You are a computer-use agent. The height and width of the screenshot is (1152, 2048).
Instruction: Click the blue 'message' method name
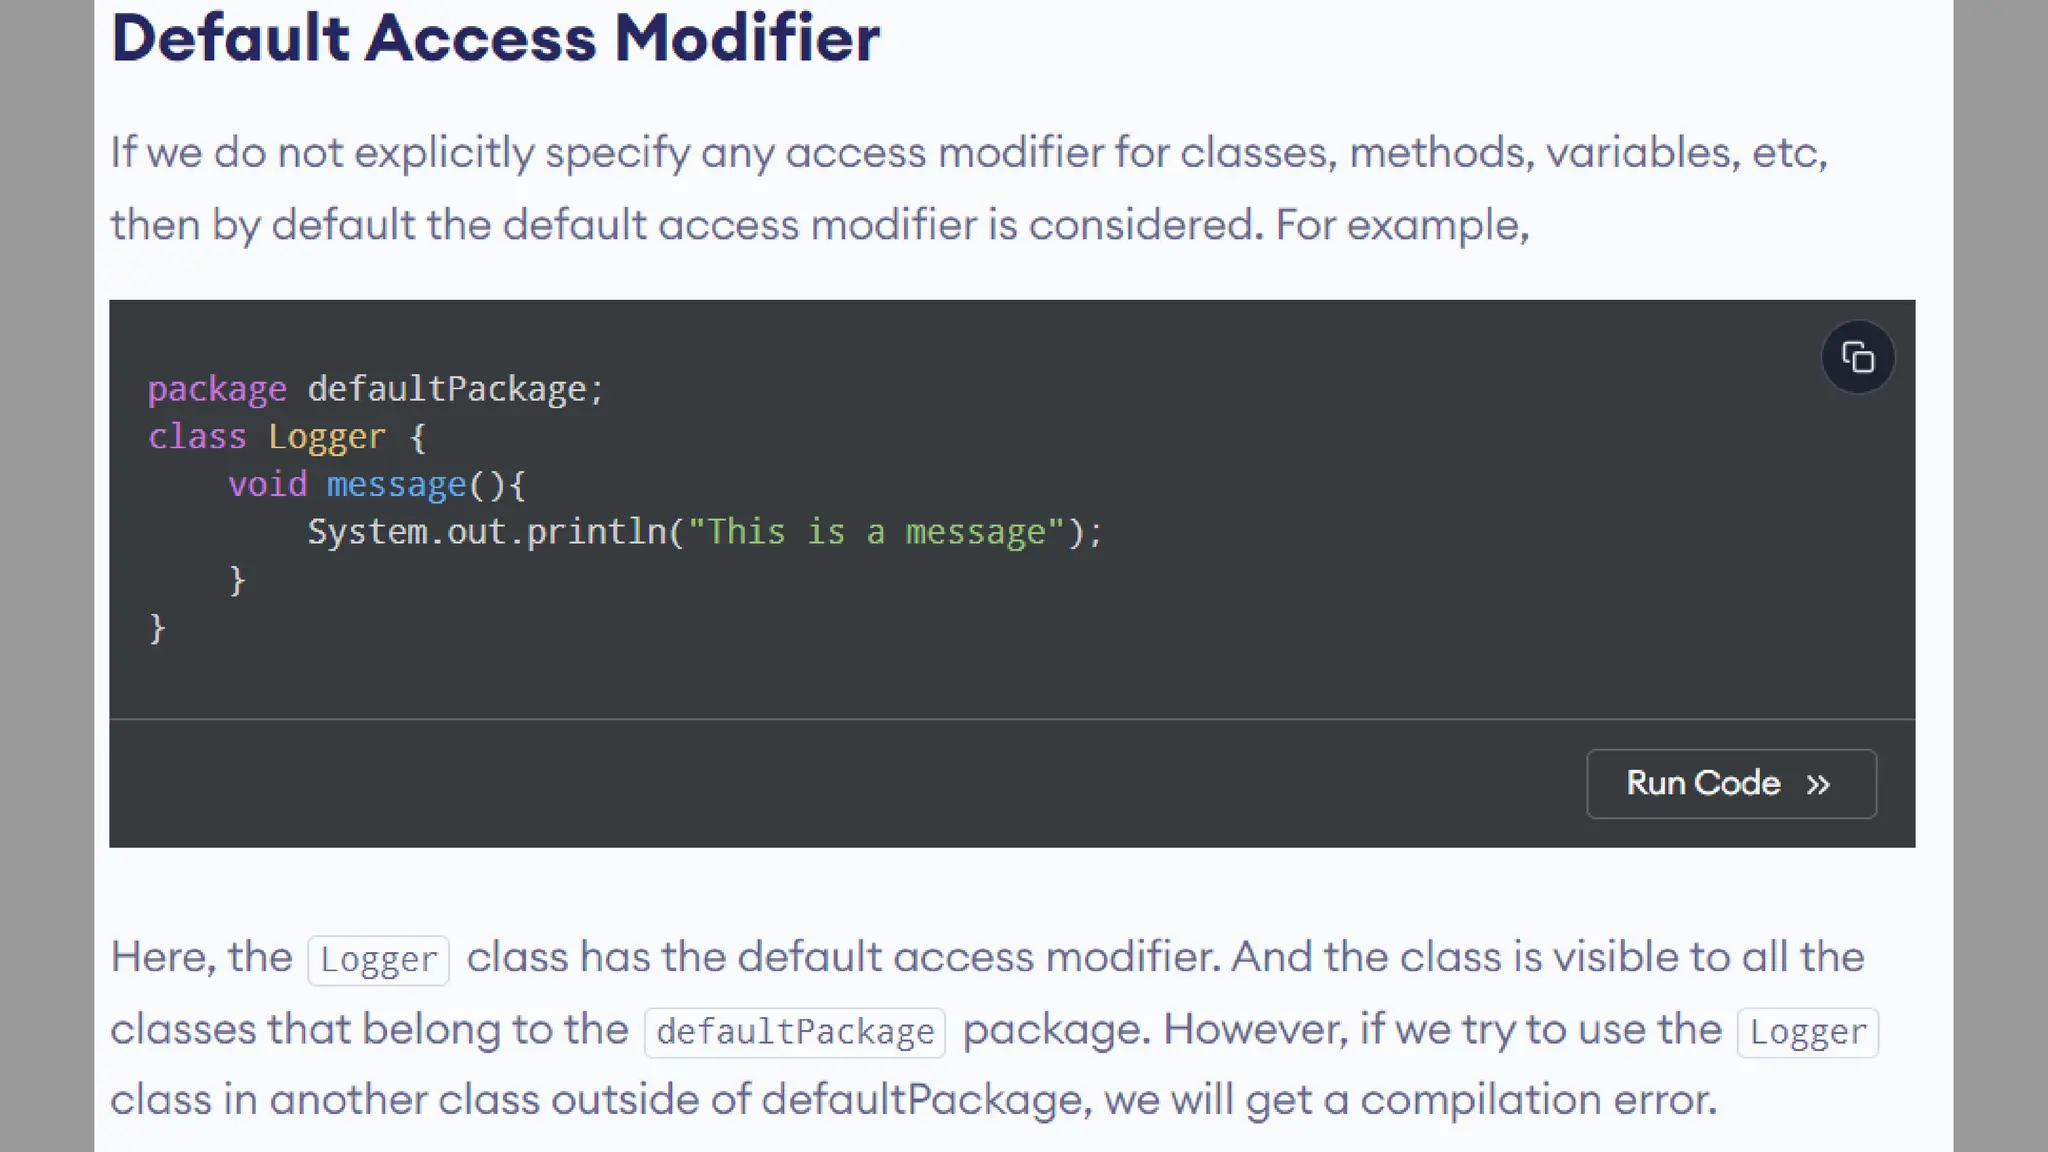[x=396, y=485]
